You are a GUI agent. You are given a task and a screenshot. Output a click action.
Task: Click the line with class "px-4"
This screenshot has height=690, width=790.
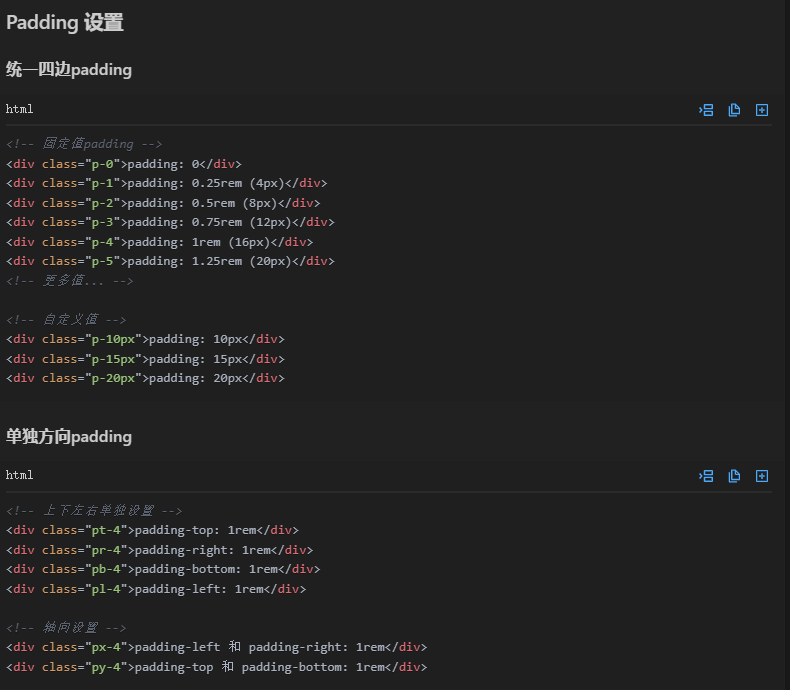[217, 647]
